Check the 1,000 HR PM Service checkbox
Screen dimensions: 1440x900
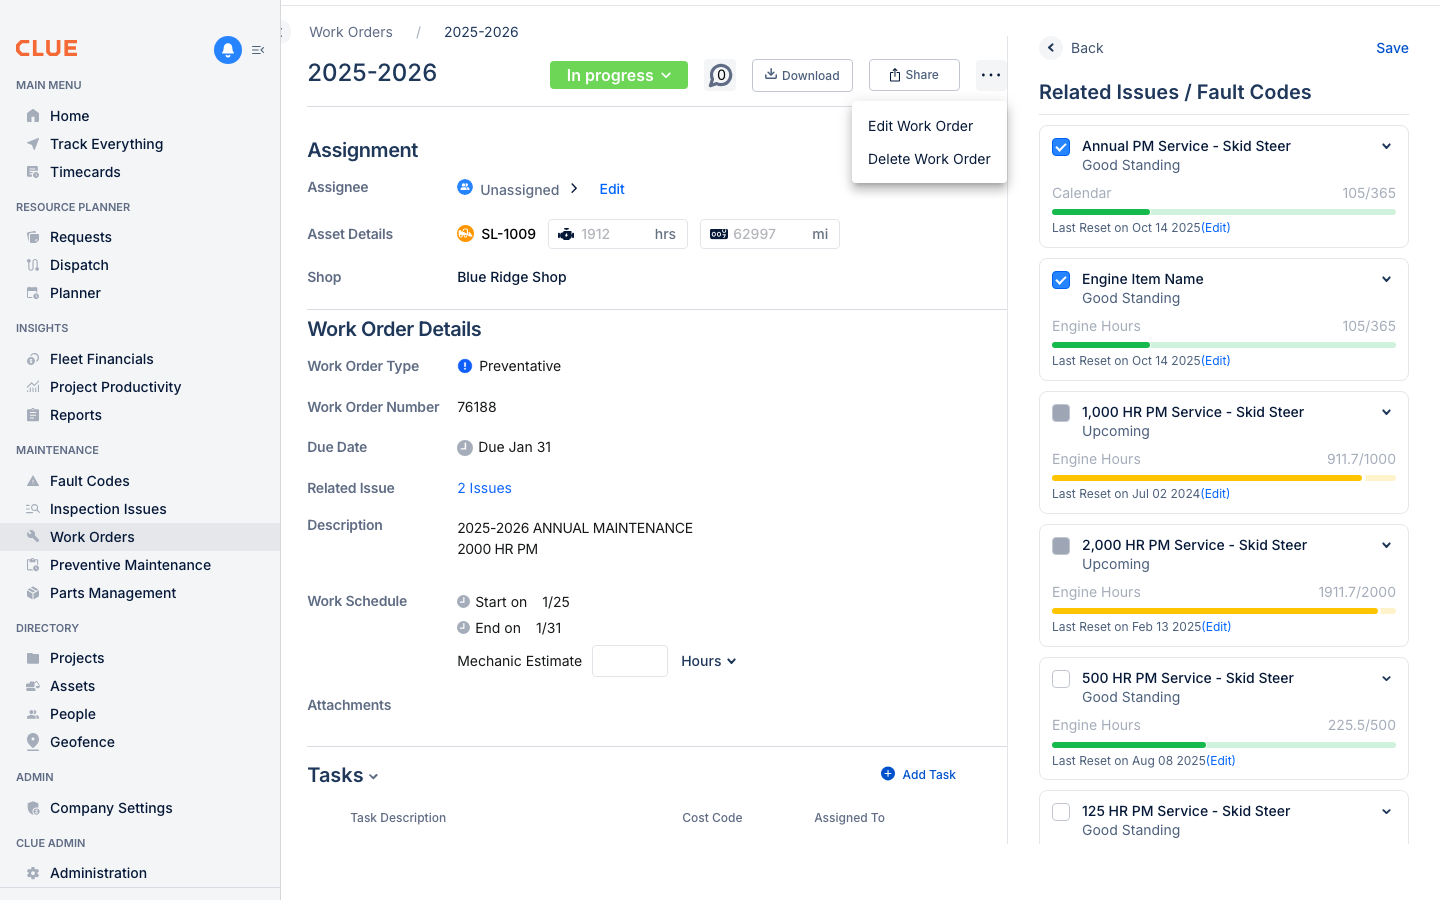[1060, 412]
